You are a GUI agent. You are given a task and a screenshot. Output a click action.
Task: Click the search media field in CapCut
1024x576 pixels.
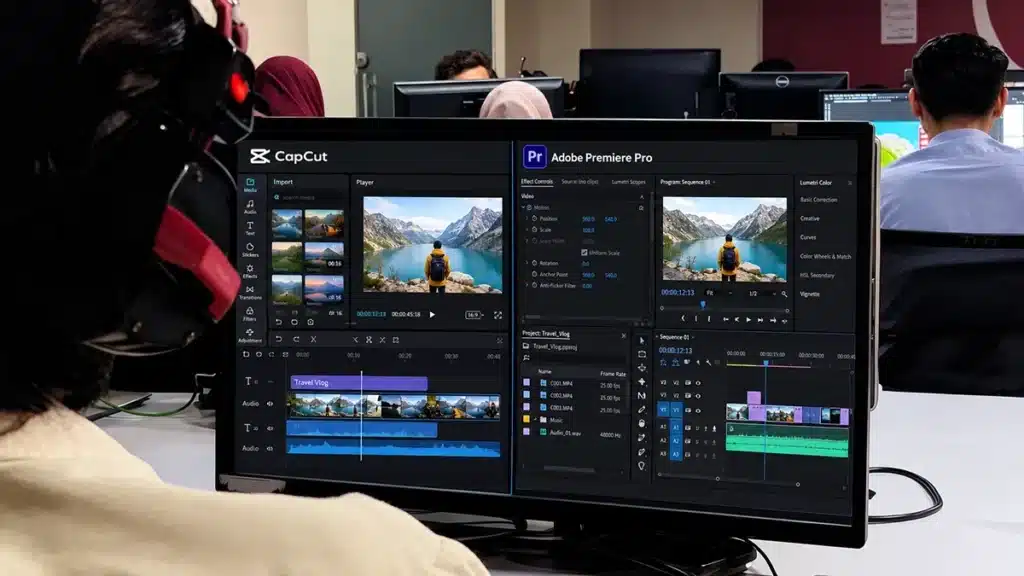pos(310,197)
